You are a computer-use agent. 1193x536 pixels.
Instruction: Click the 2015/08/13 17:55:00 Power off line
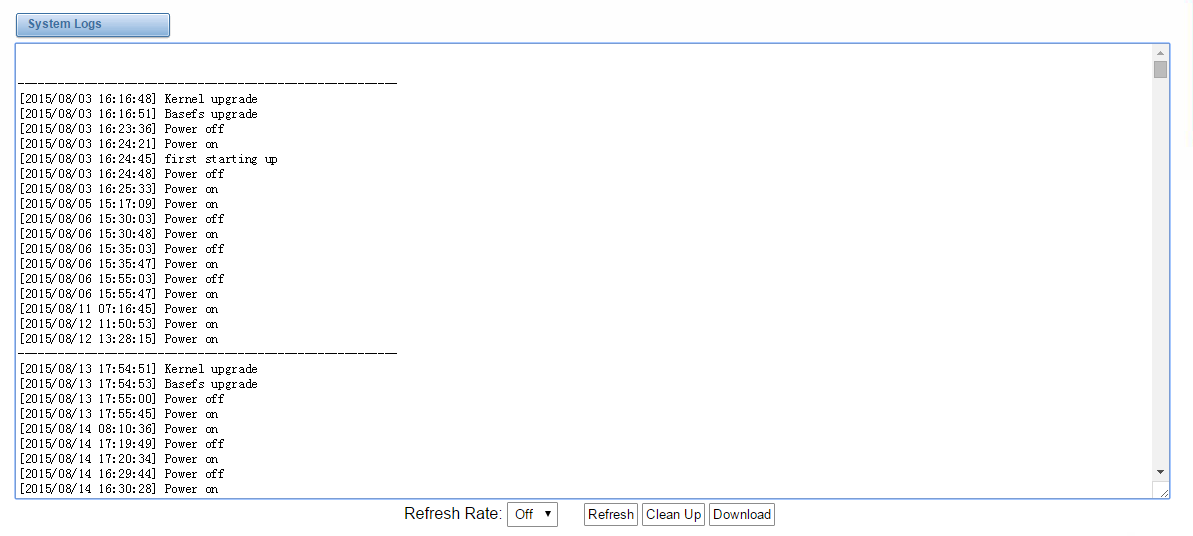[122, 399]
